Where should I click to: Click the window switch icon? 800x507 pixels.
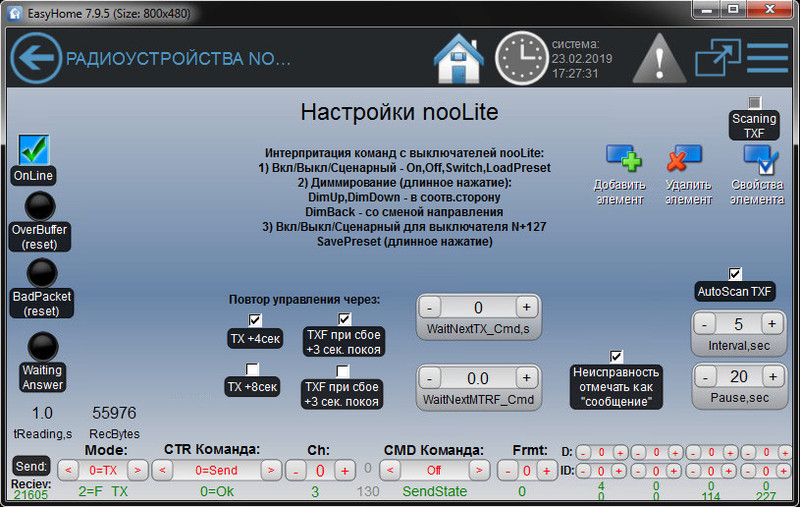[x=717, y=58]
